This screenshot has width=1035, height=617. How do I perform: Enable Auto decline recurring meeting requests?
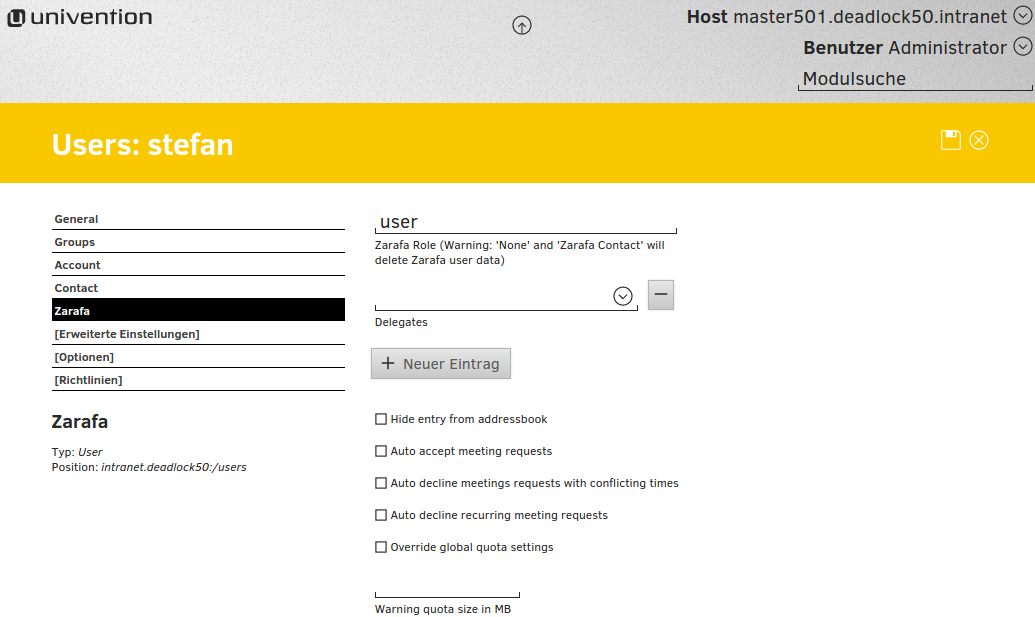pyautogui.click(x=381, y=516)
